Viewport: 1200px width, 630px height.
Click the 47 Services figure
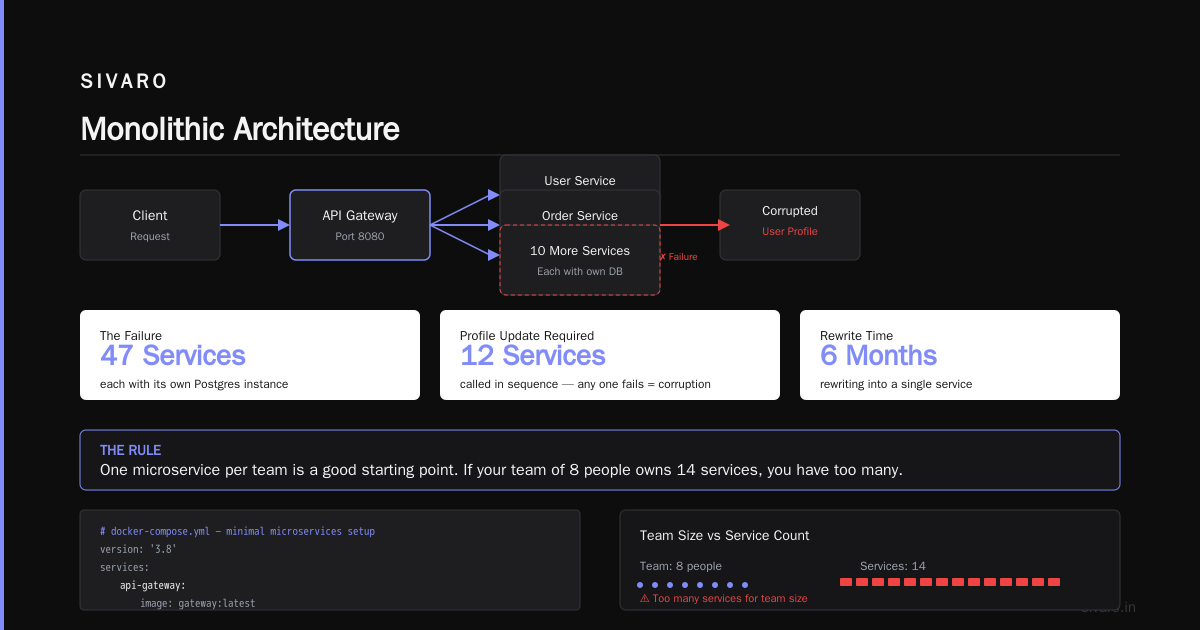pyautogui.click(x=173, y=356)
